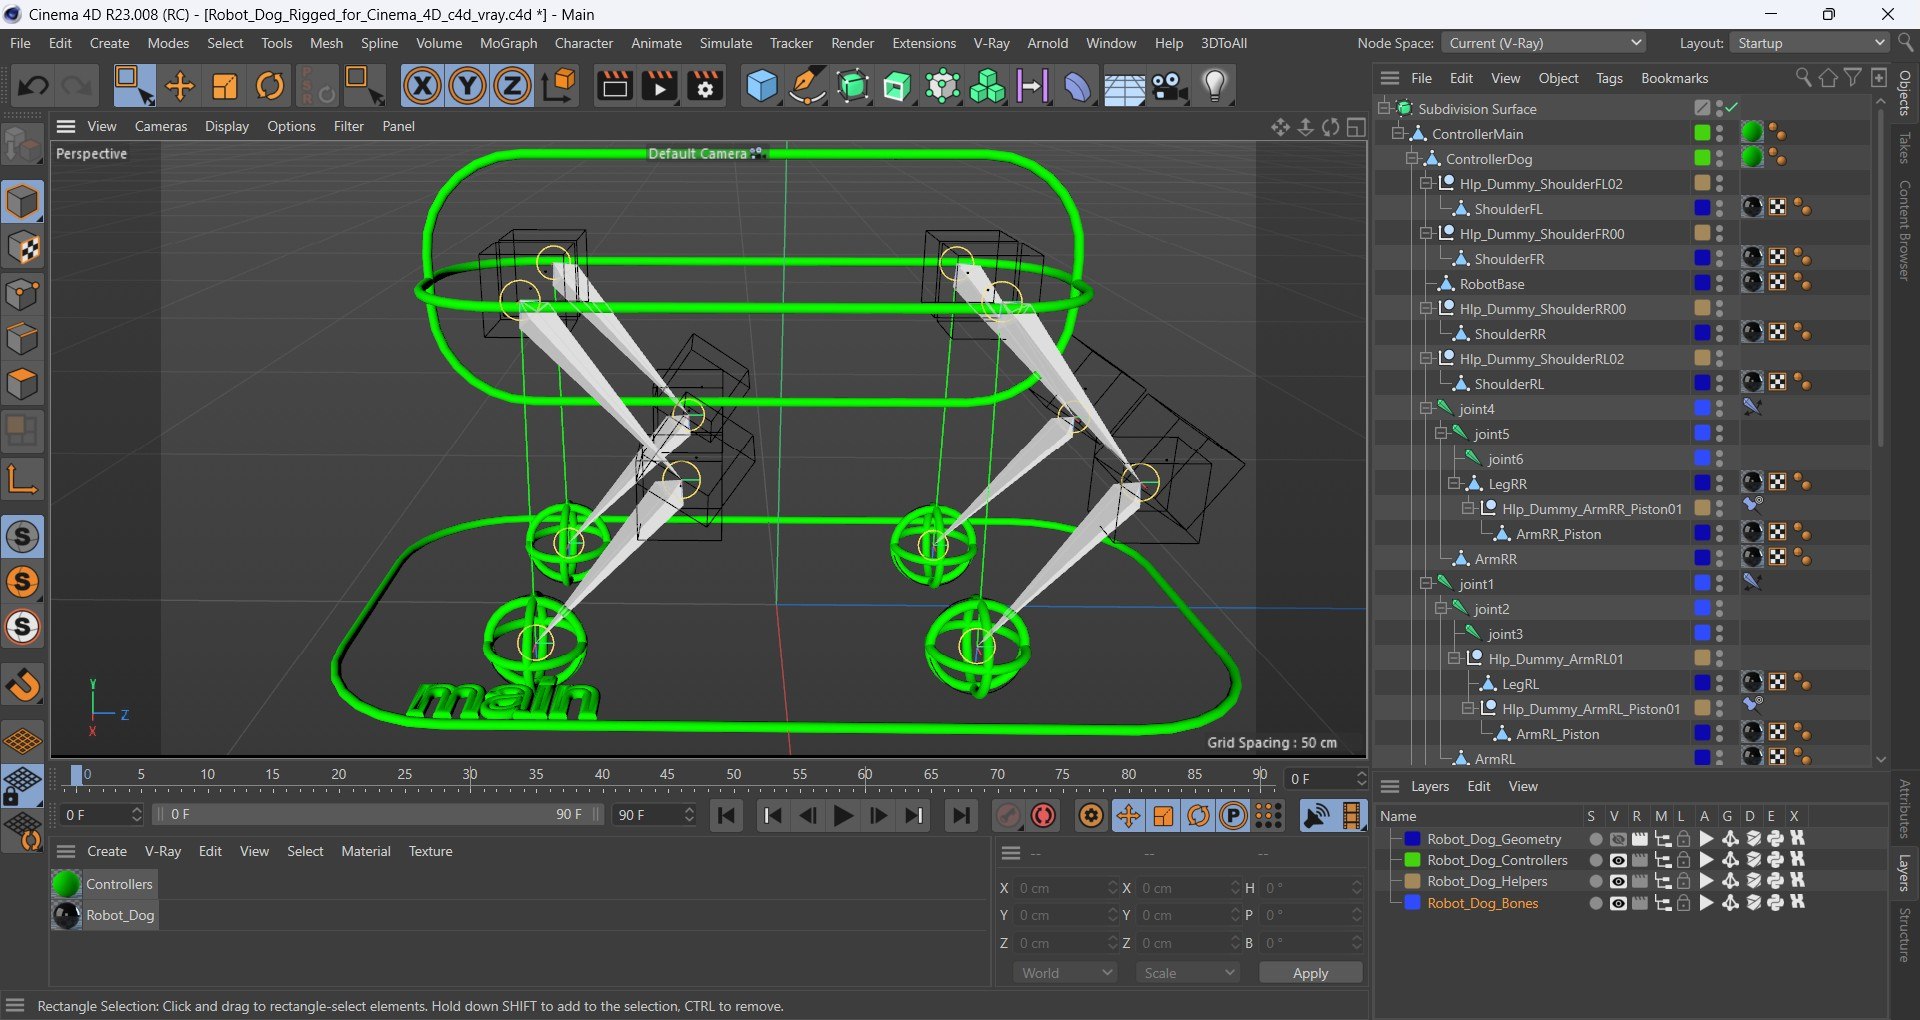The height and width of the screenshot is (1020, 1920).
Task: Open the Layout Startup dropdown
Action: click(1809, 43)
